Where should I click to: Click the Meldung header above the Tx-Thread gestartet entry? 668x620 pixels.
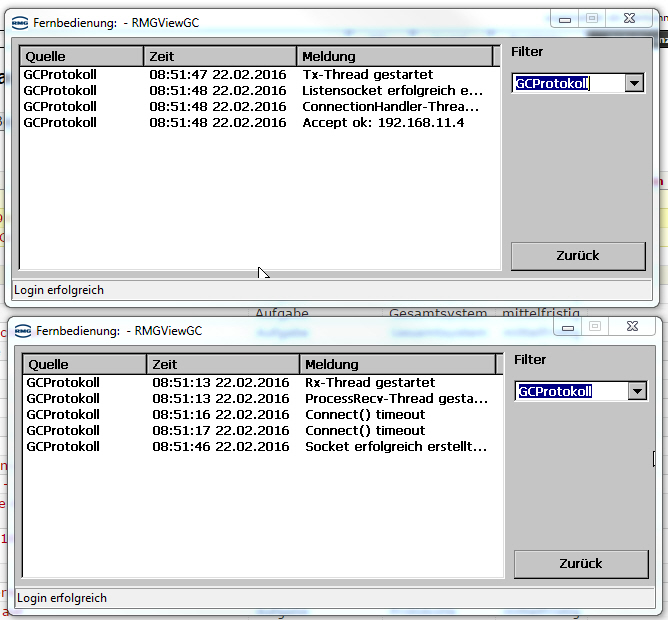pyautogui.click(x=395, y=56)
